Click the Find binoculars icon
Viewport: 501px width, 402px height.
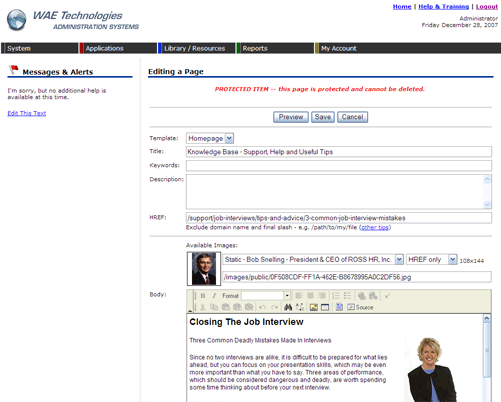point(288,307)
